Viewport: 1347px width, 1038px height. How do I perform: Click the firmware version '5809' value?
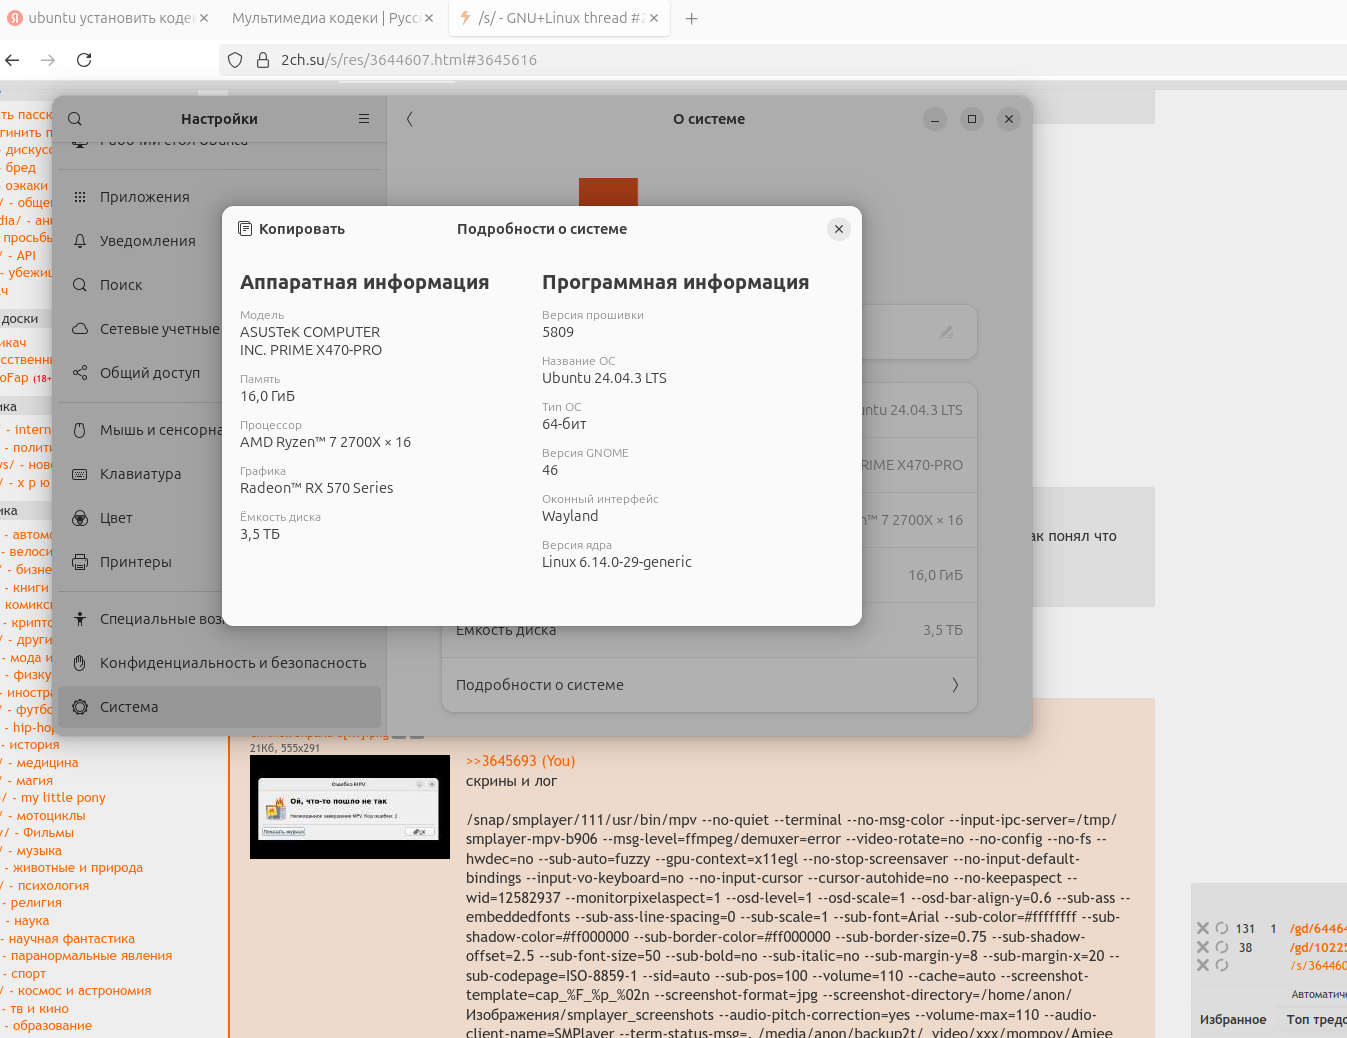558,332
